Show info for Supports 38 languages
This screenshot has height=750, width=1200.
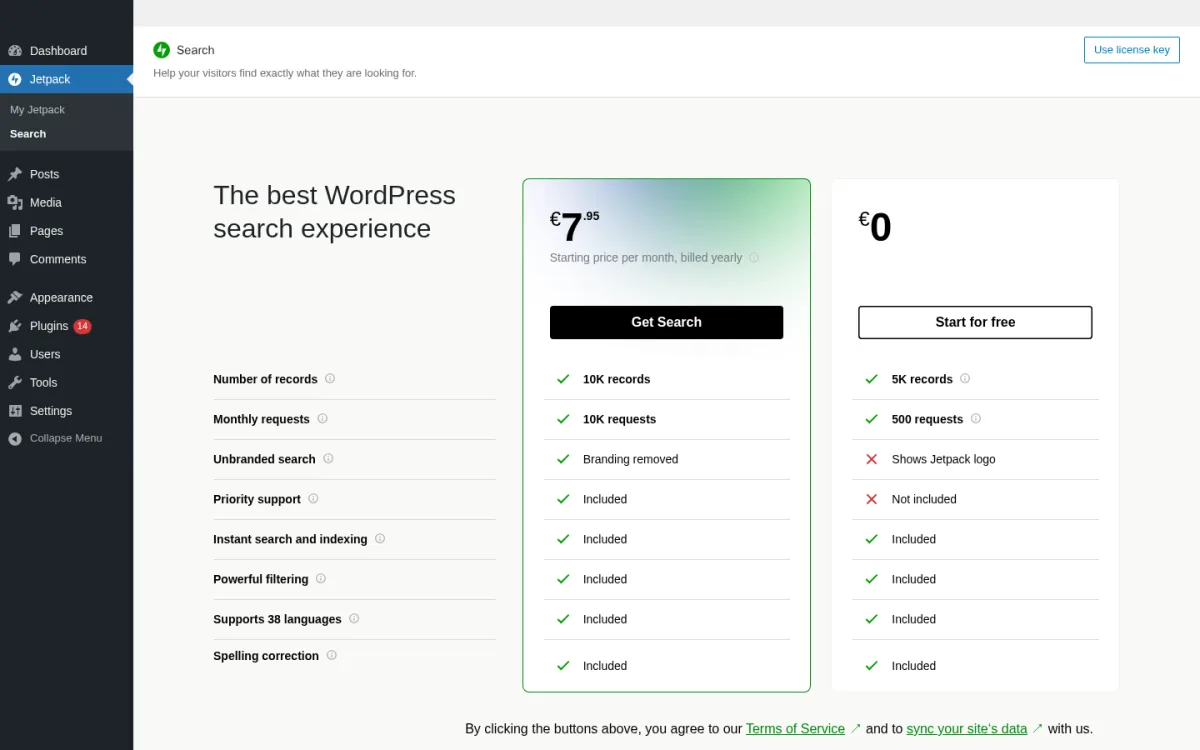[x=354, y=619]
